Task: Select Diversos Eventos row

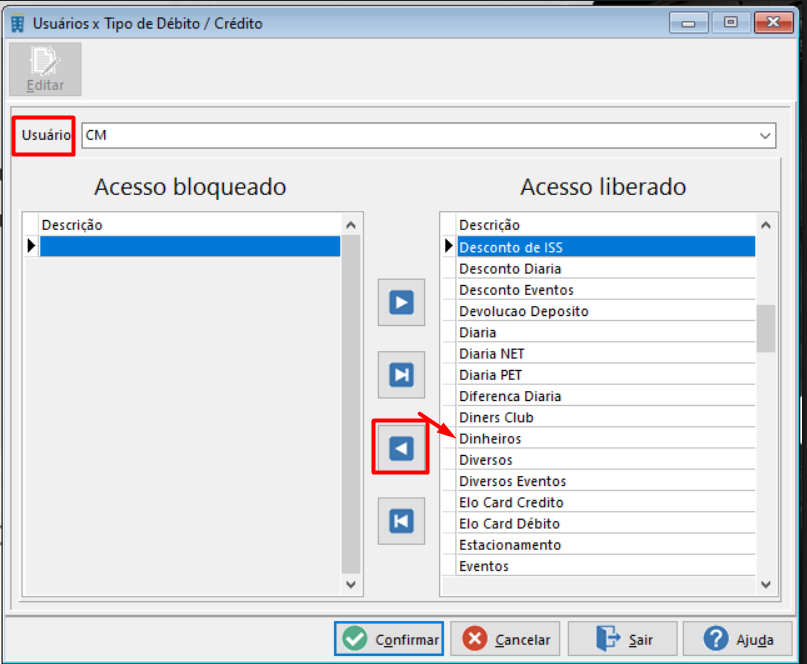Action: click(x=606, y=481)
